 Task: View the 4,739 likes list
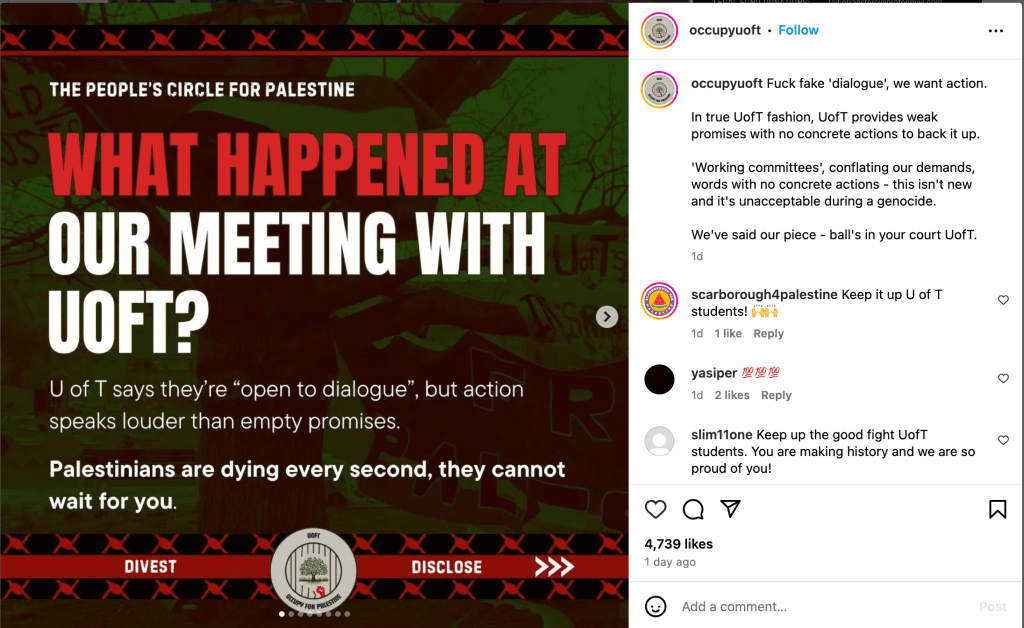[679, 544]
